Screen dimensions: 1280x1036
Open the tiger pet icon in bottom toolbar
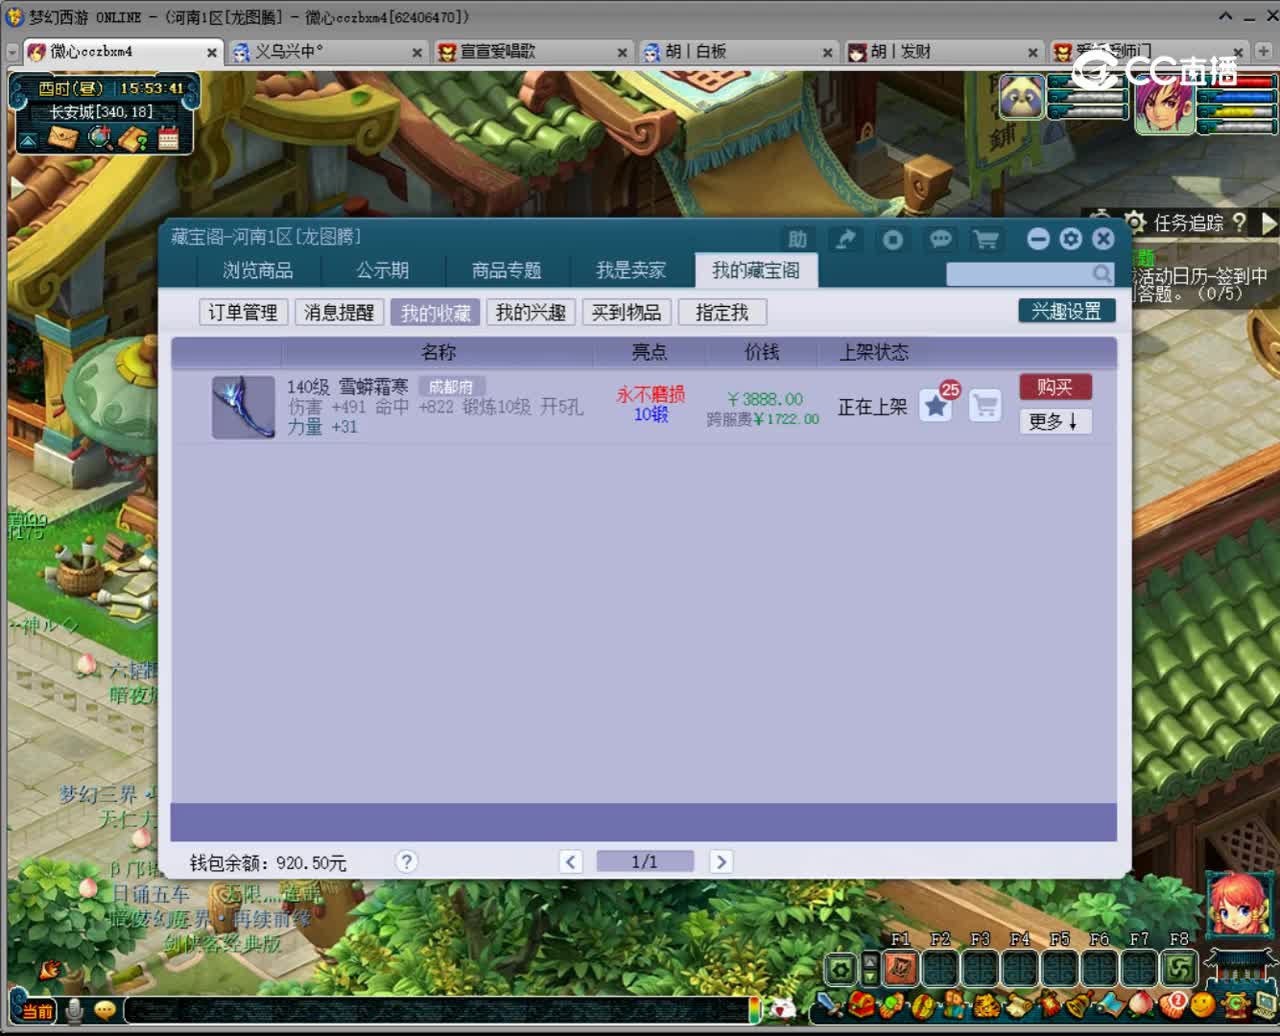coord(985,1004)
